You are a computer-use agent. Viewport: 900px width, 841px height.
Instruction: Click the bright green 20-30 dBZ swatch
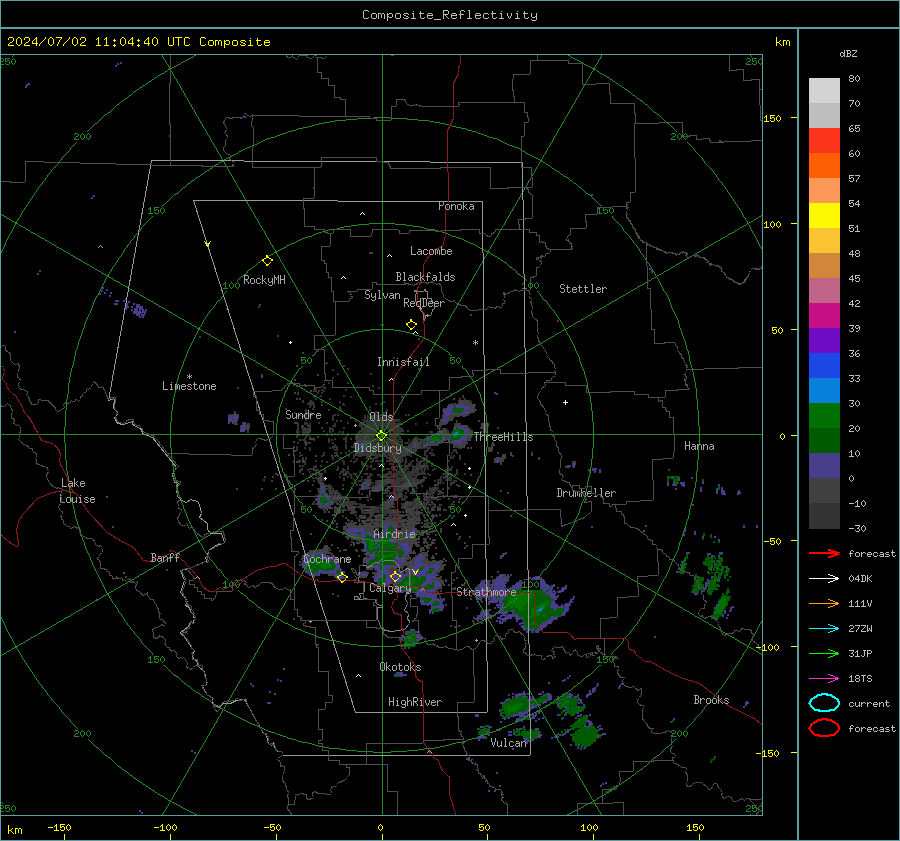click(x=824, y=416)
